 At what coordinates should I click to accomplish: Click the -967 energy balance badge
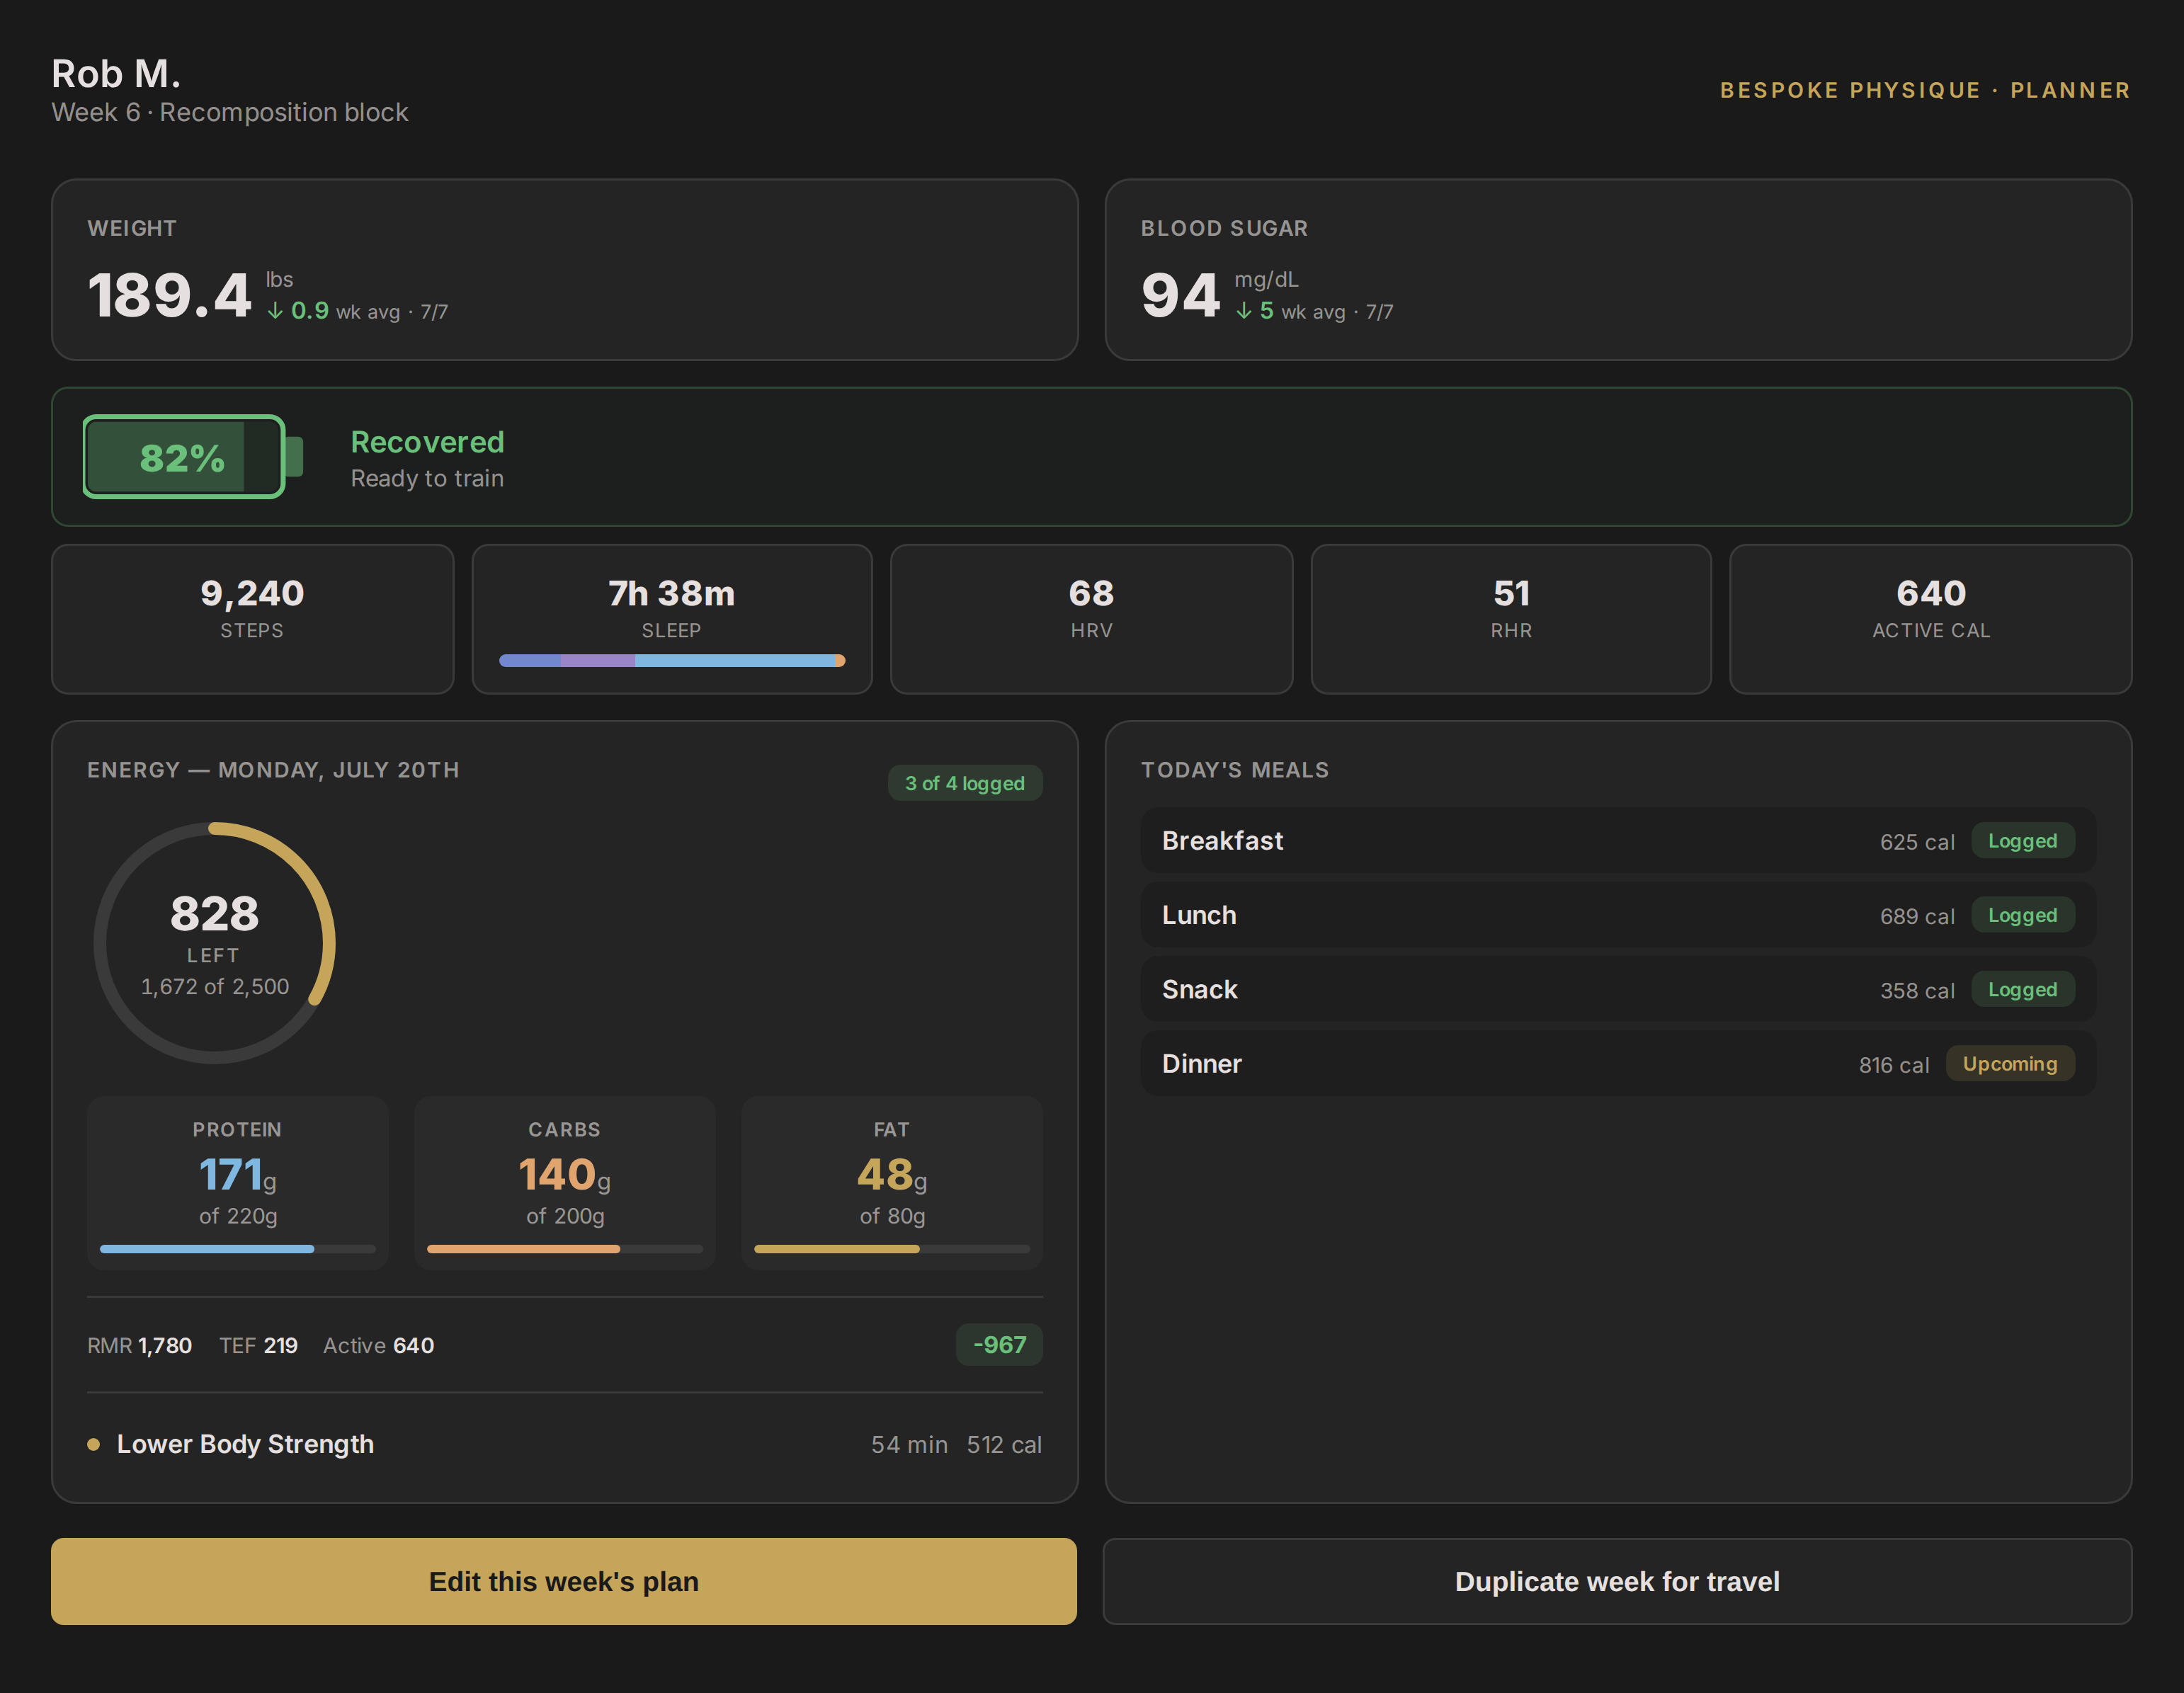click(999, 1345)
